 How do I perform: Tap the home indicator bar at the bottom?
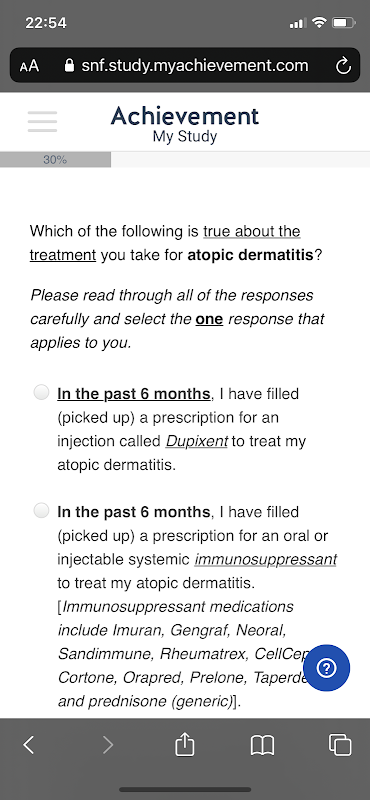[x=185, y=790]
